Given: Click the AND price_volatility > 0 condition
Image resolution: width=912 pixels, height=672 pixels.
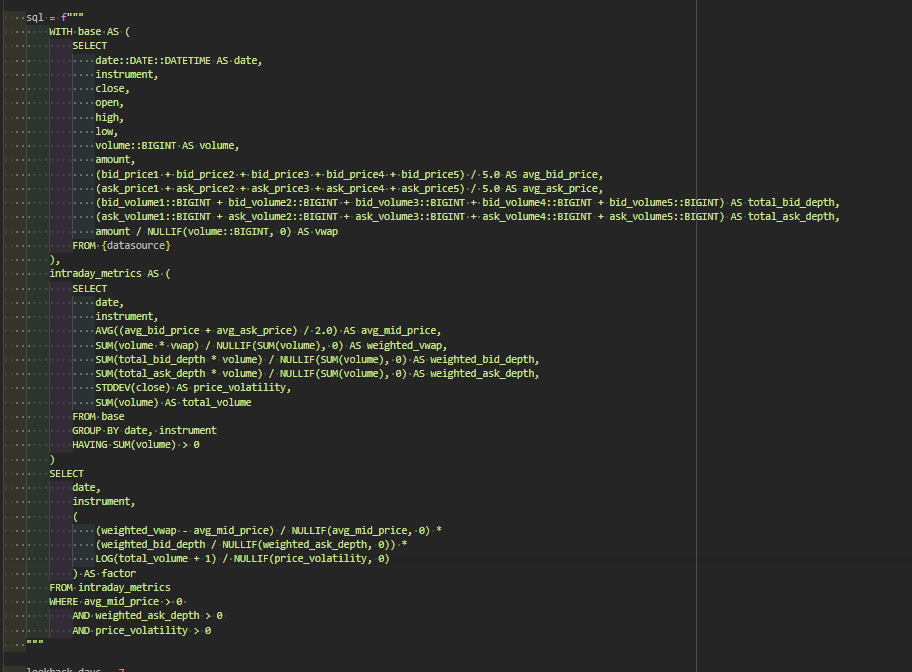Looking at the screenshot, I should coord(141,631).
